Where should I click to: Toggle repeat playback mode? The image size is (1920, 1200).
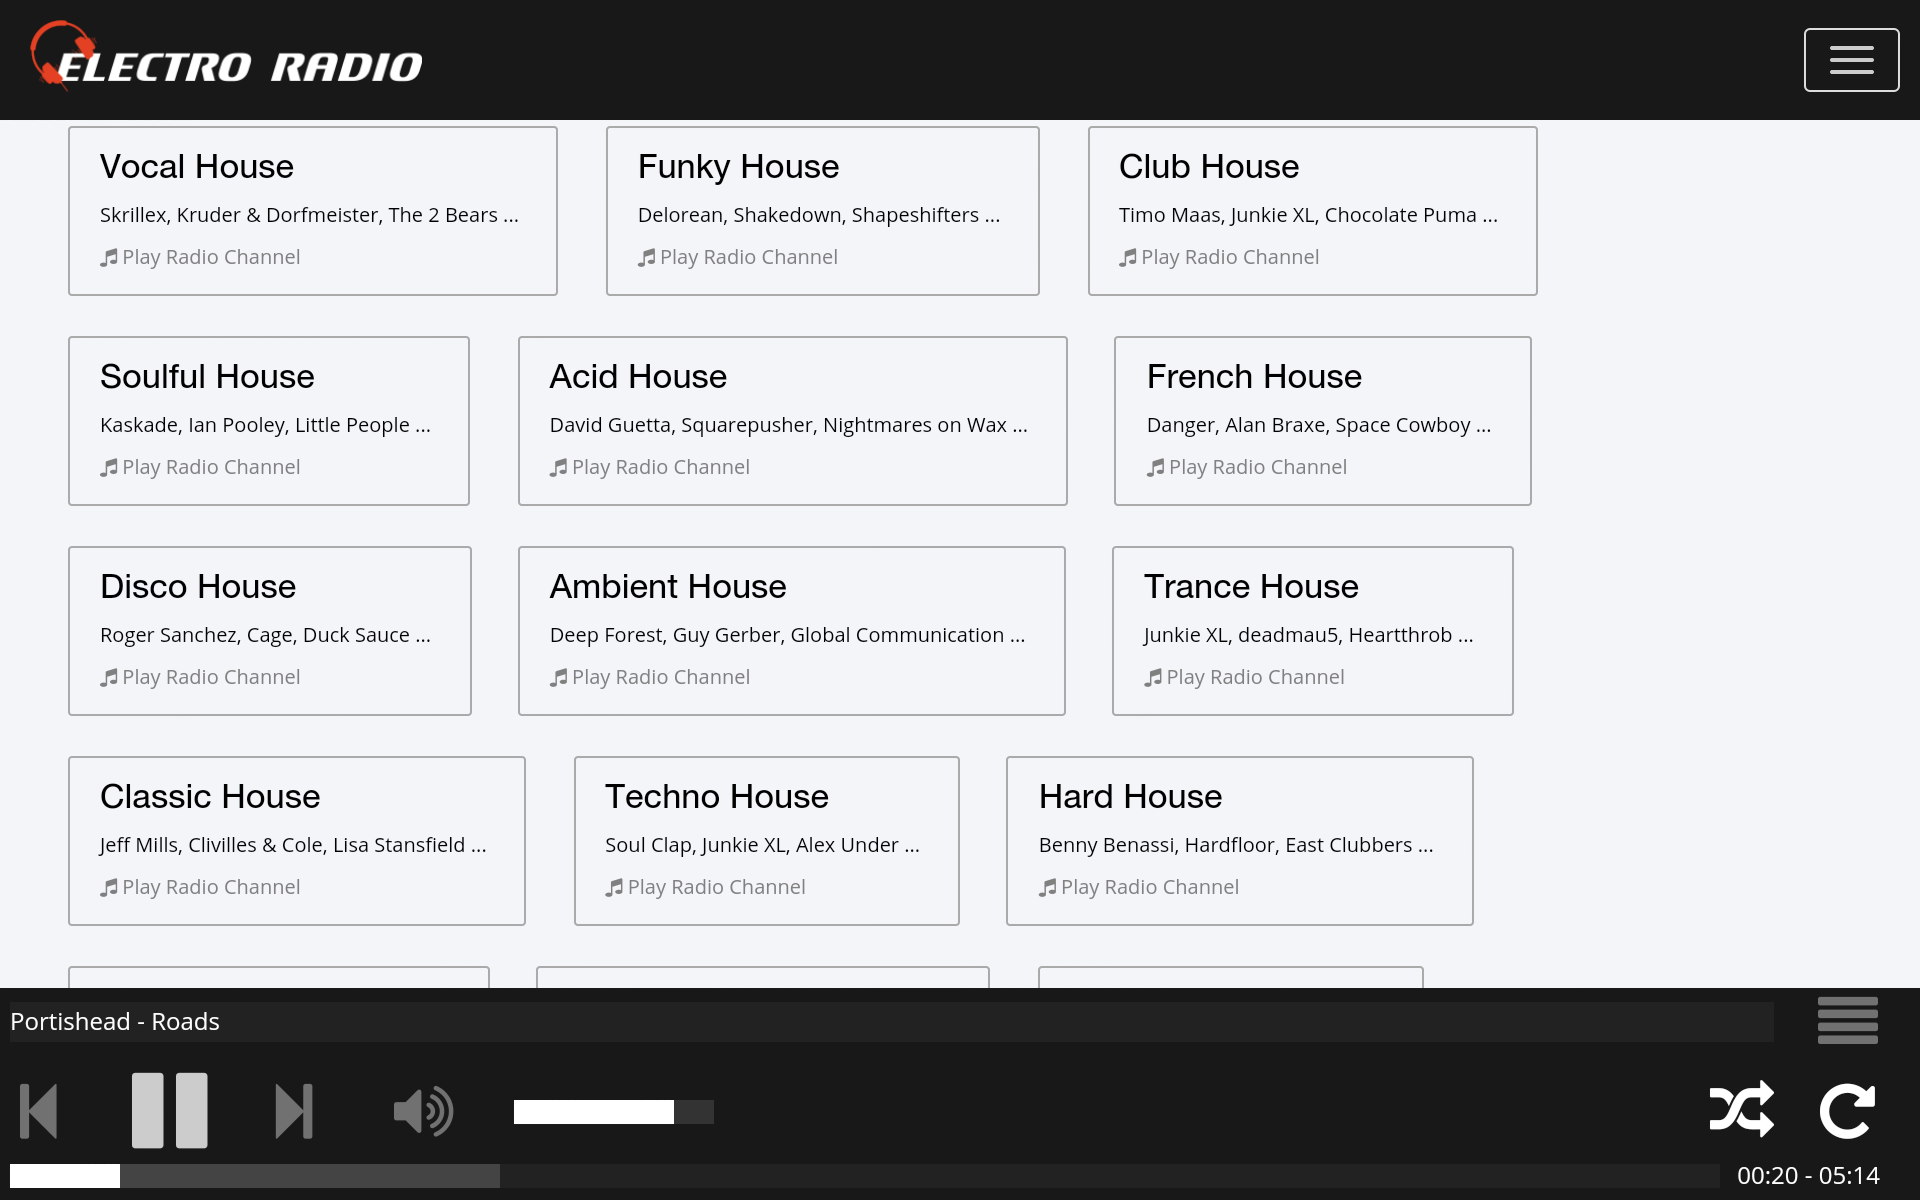(x=1847, y=1111)
